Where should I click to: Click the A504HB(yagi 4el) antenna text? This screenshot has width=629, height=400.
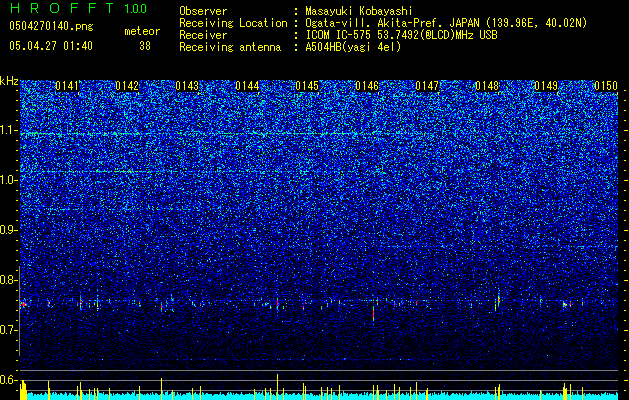pyautogui.click(x=353, y=47)
